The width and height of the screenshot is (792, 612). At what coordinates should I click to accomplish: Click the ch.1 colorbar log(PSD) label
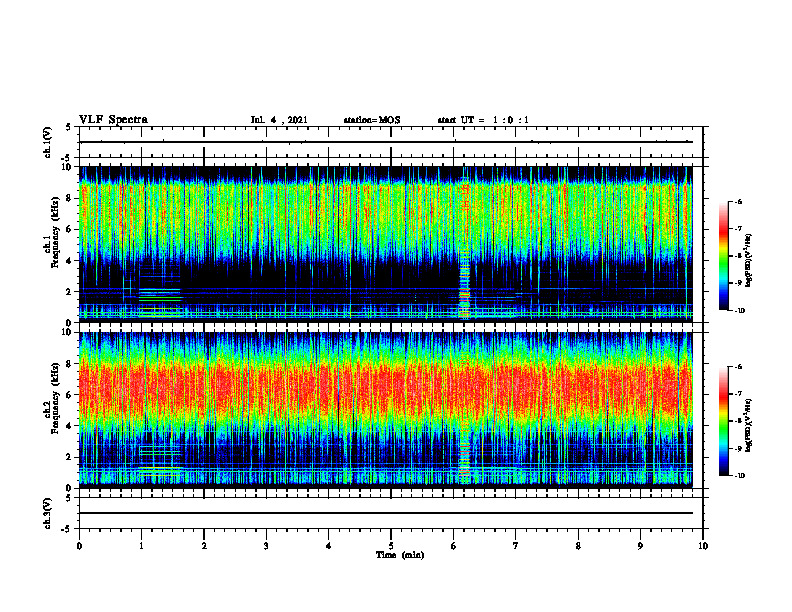tap(749, 261)
